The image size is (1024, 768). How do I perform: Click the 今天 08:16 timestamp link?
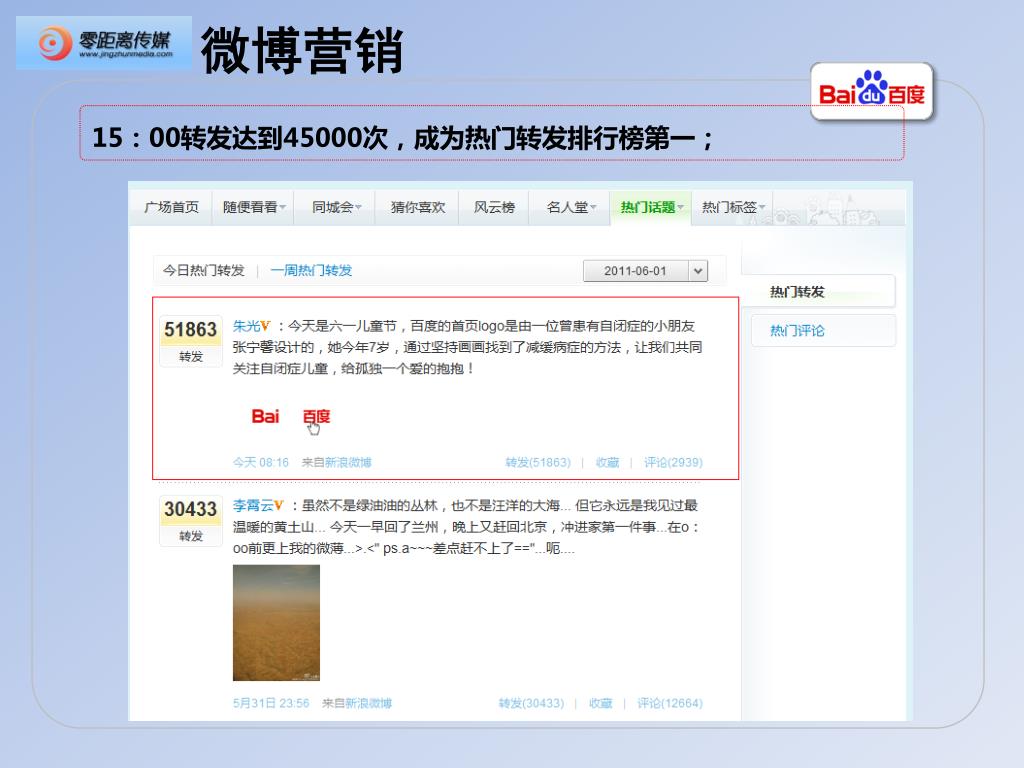[261, 462]
